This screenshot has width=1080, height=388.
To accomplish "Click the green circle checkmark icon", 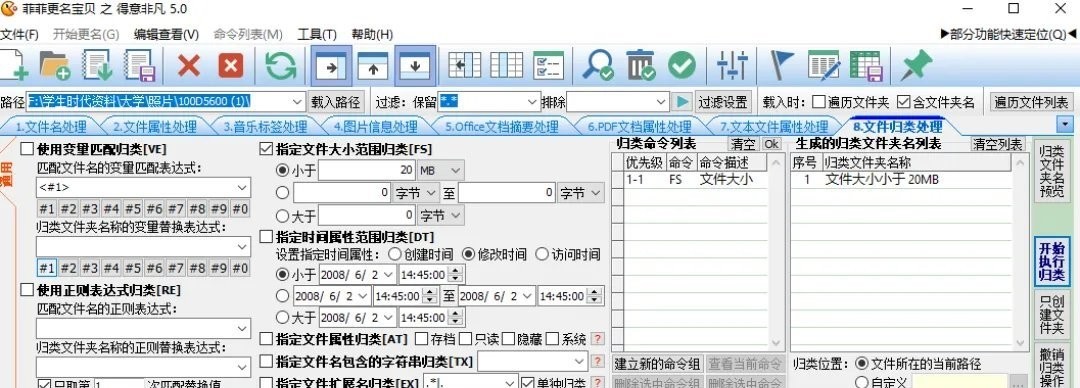I will [x=682, y=66].
